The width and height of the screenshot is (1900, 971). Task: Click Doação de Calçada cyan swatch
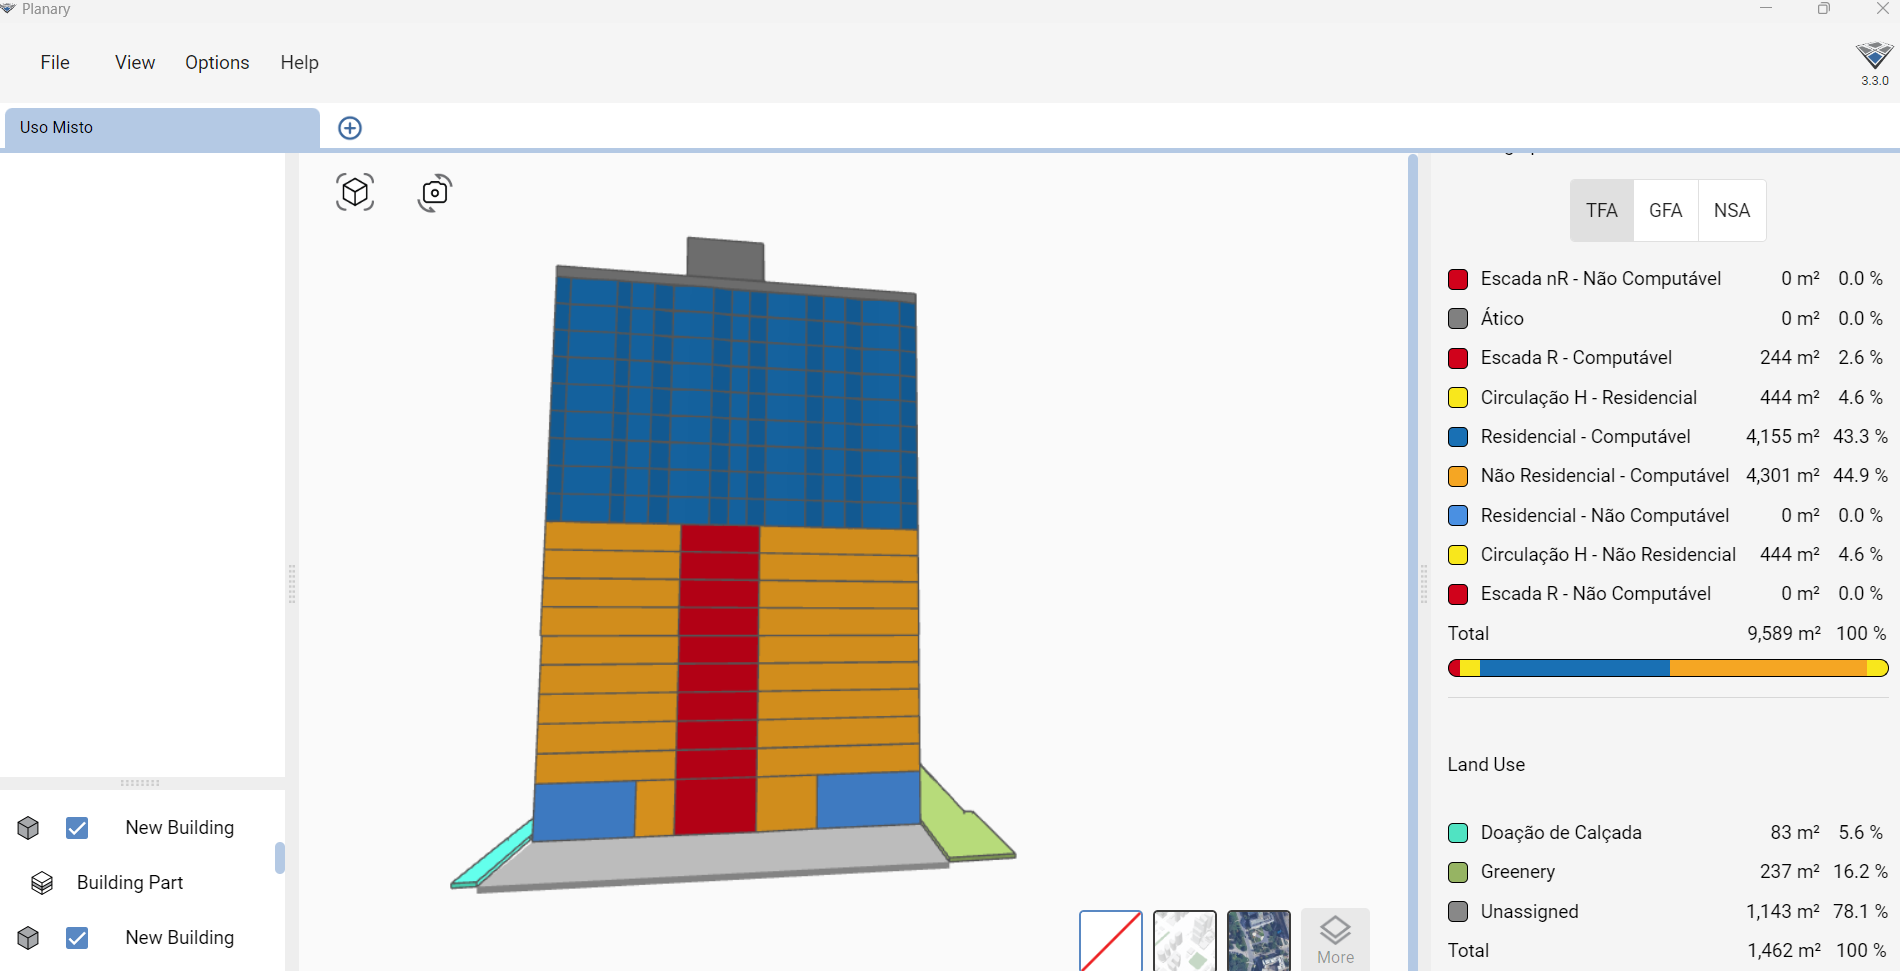pos(1458,833)
